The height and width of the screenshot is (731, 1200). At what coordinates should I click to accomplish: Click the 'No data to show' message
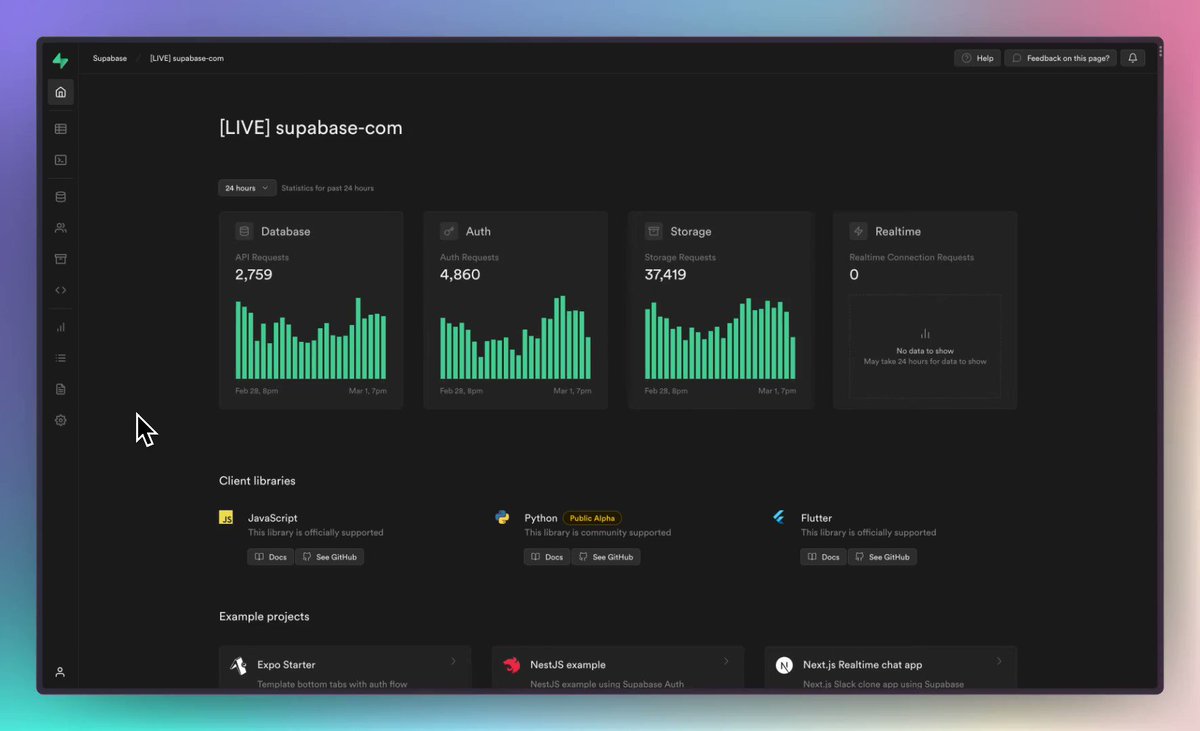point(925,351)
